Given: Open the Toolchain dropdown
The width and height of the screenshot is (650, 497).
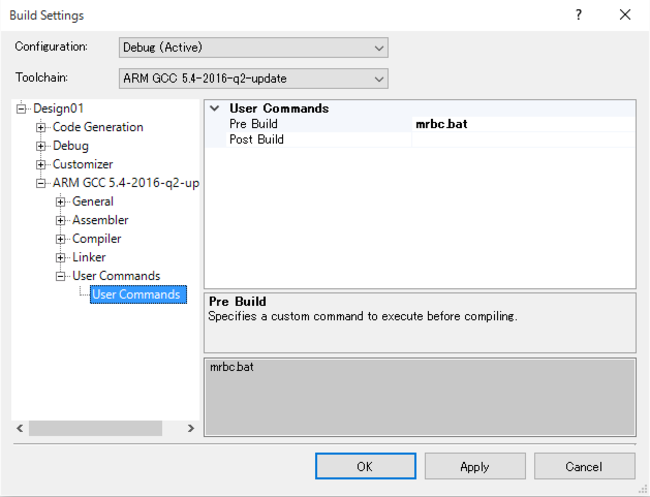Looking at the screenshot, I should [252, 78].
